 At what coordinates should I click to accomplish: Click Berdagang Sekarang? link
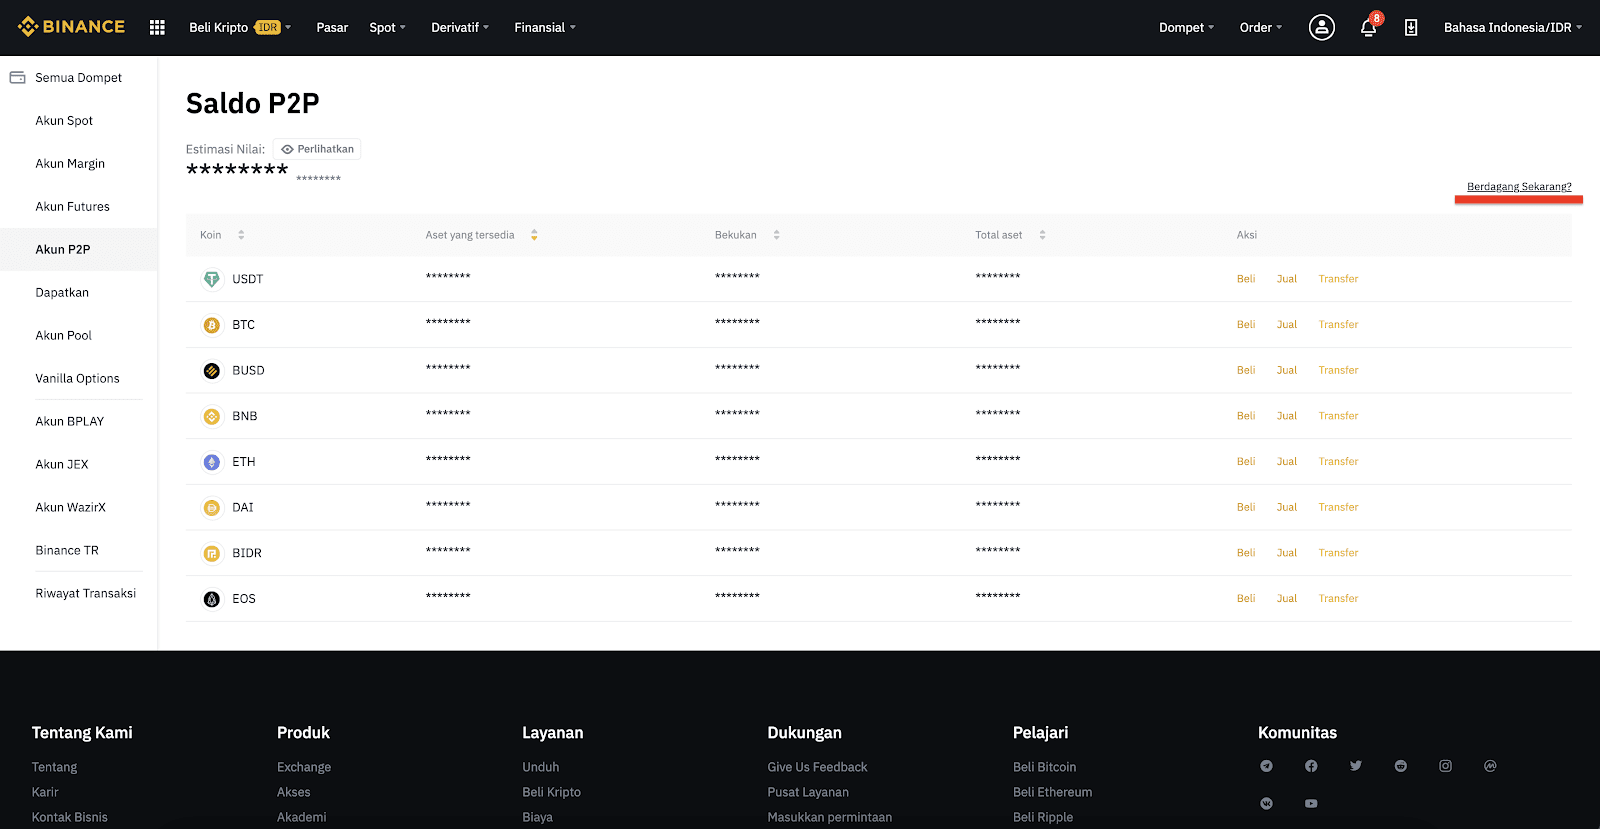1519,186
